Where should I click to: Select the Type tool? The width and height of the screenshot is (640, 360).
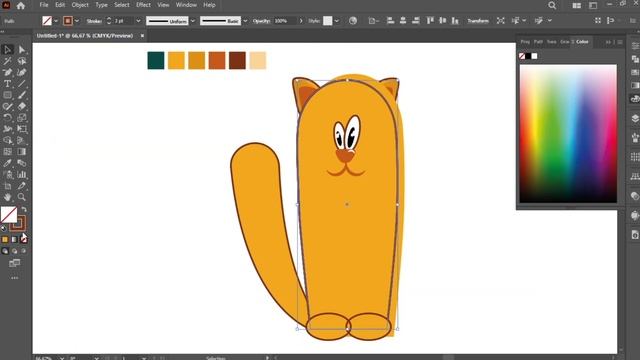click(7, 84)
